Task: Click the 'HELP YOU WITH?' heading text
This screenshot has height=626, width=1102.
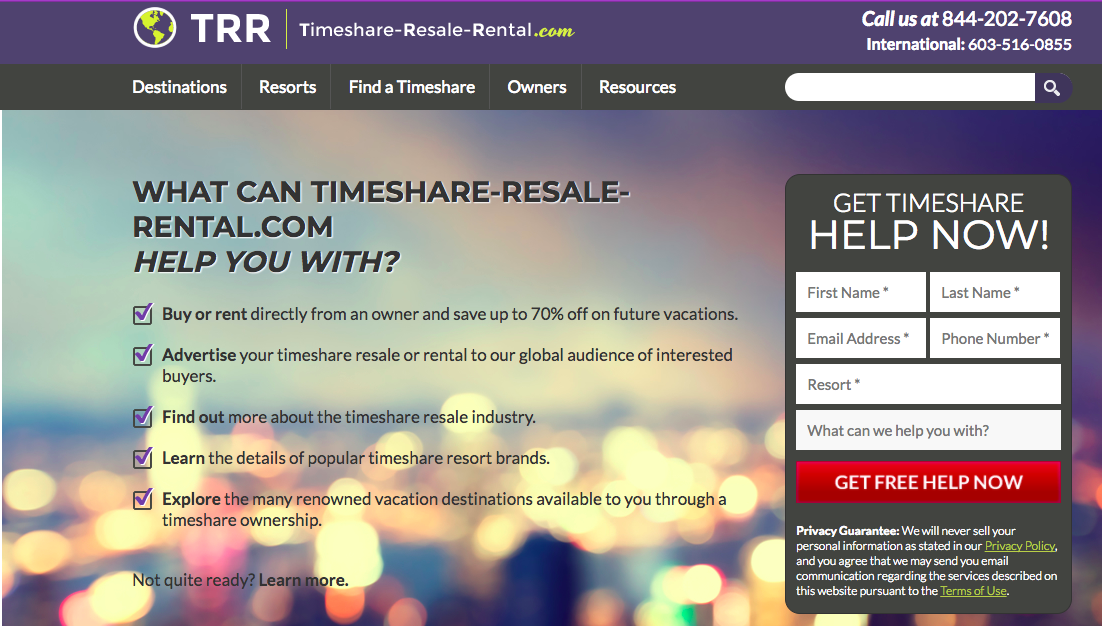Action: tap(266, 262)
